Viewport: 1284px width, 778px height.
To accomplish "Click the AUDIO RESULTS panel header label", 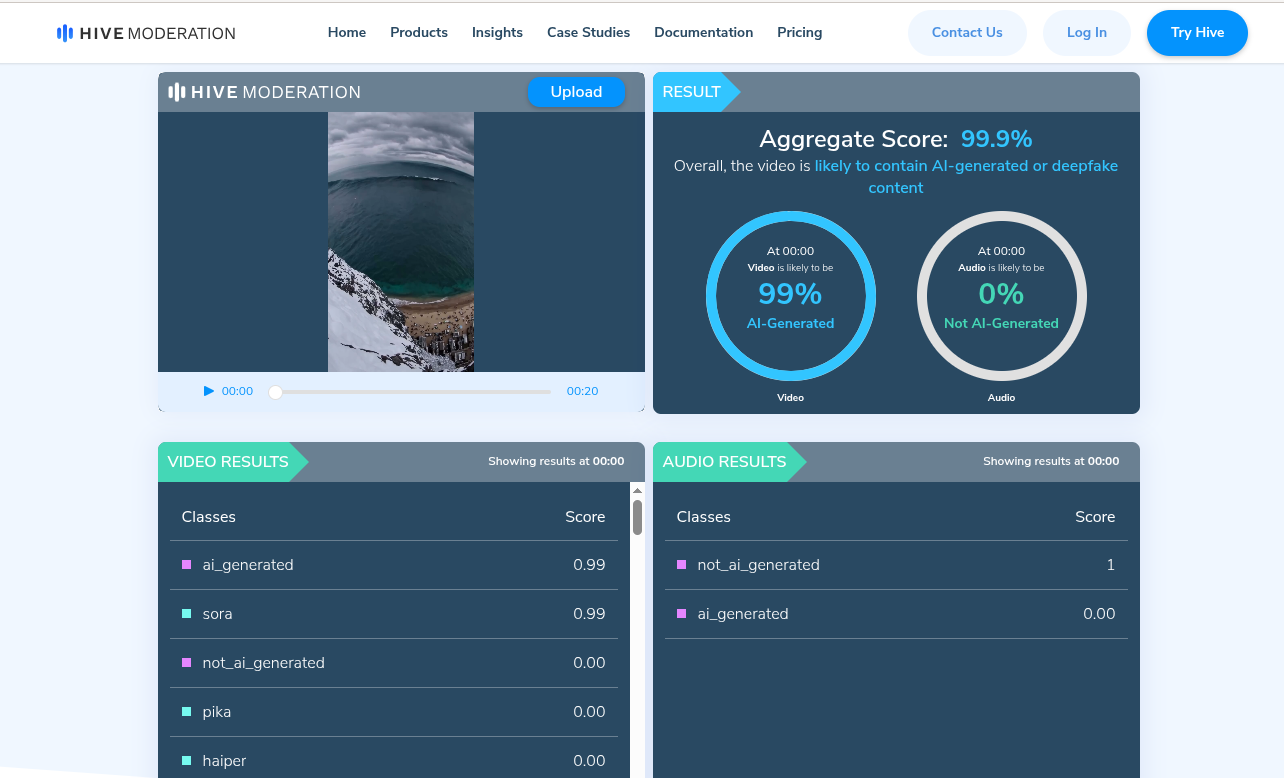I will click(x=724, y=462).
